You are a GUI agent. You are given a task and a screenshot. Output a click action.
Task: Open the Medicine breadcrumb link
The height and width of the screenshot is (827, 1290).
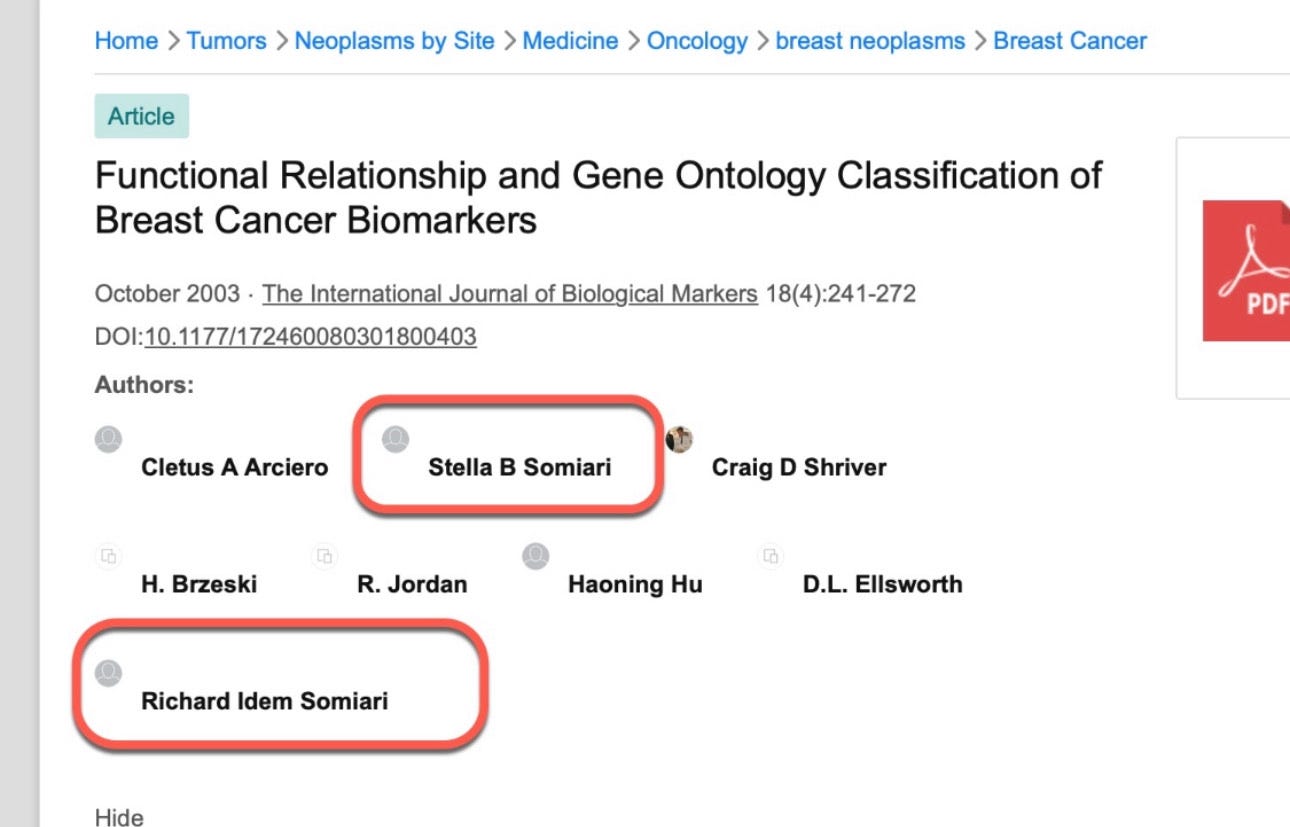tap(570, 41)
